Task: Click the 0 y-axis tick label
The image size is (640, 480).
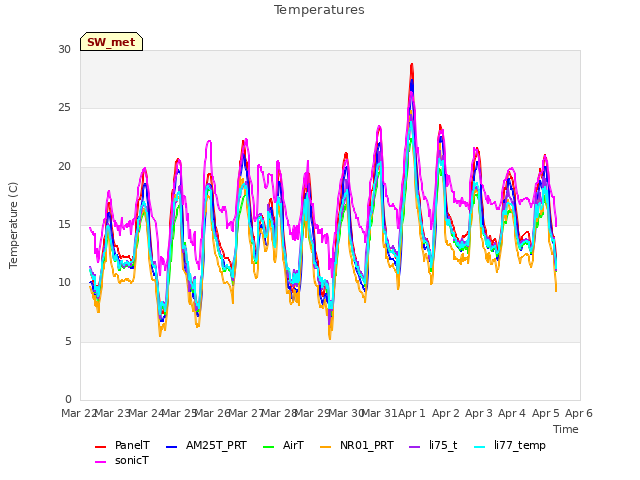Action: [68, 399]
